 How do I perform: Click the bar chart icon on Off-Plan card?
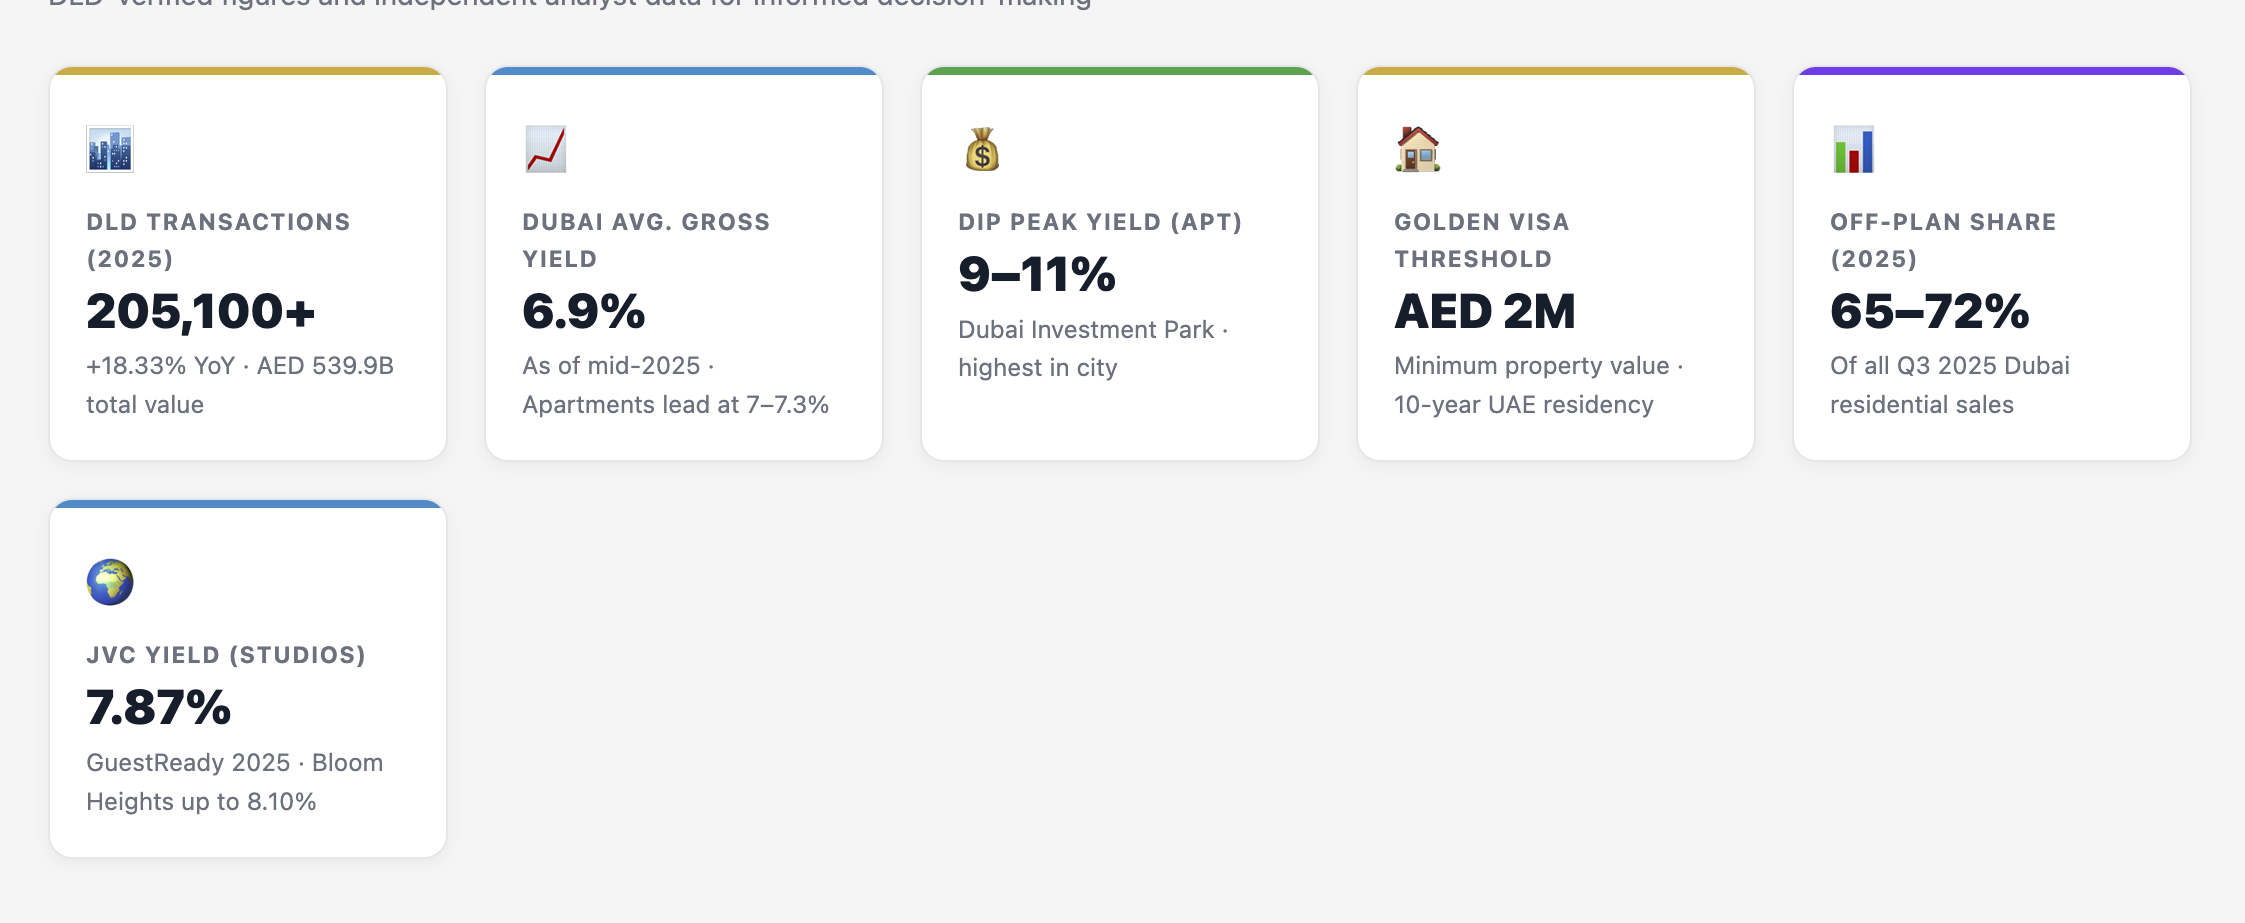pos(1854,150)
